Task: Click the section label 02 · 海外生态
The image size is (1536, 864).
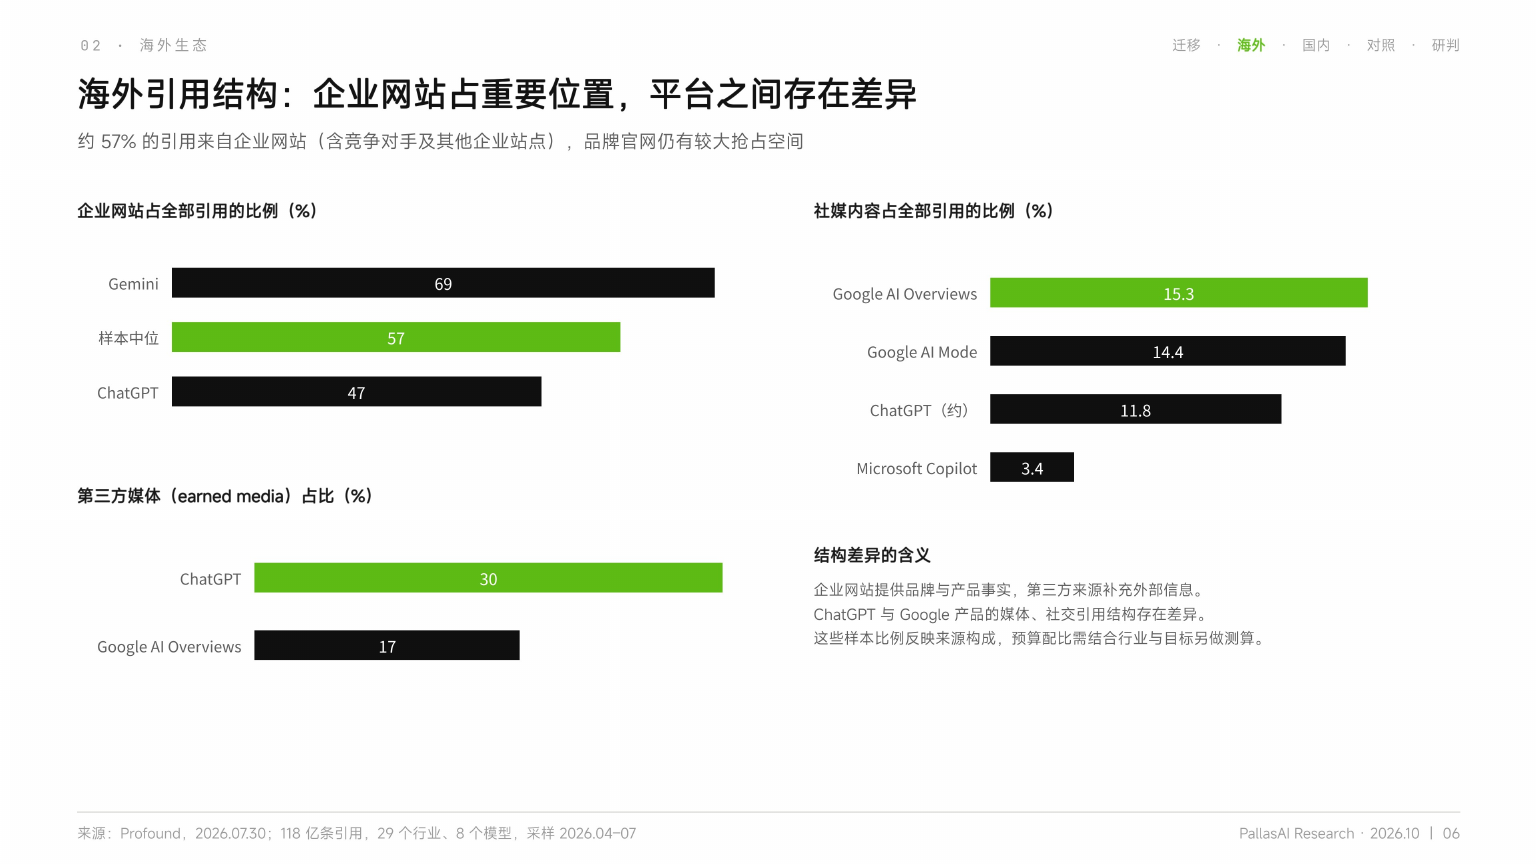Action: [x=144, y=45]
